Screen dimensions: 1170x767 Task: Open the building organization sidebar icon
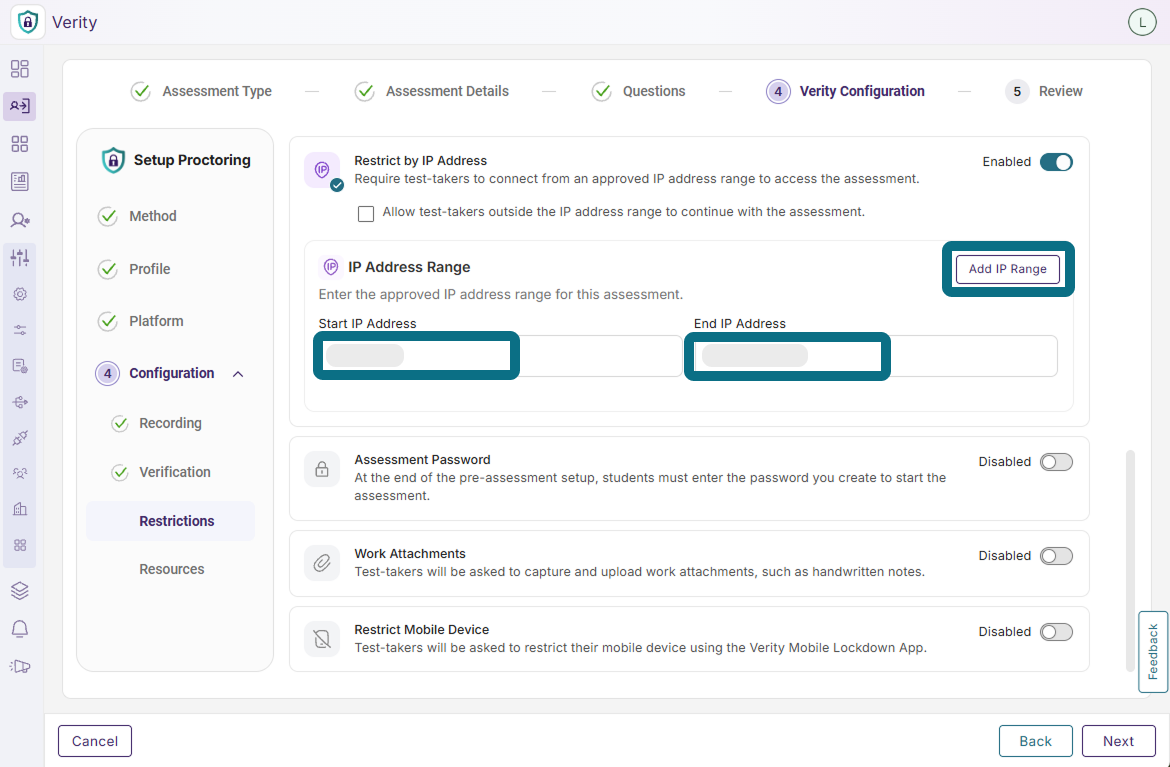(20, 510)
